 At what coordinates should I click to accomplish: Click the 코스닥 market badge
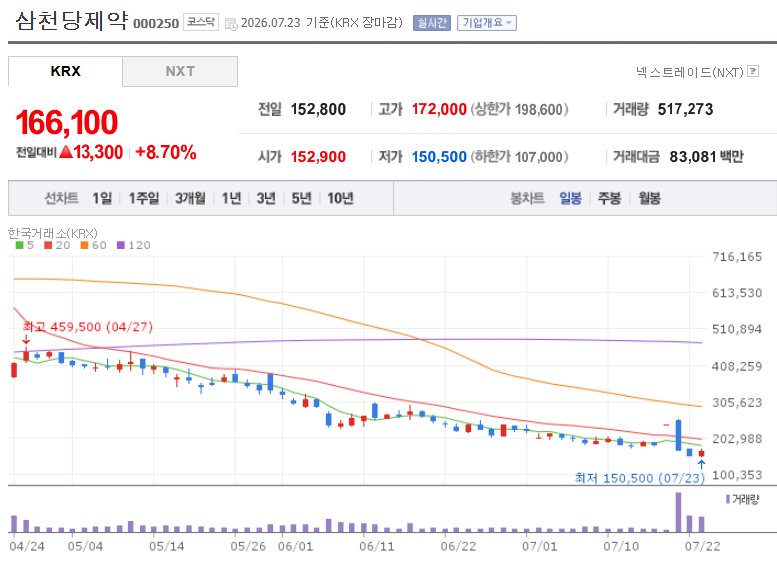point(201,22)
